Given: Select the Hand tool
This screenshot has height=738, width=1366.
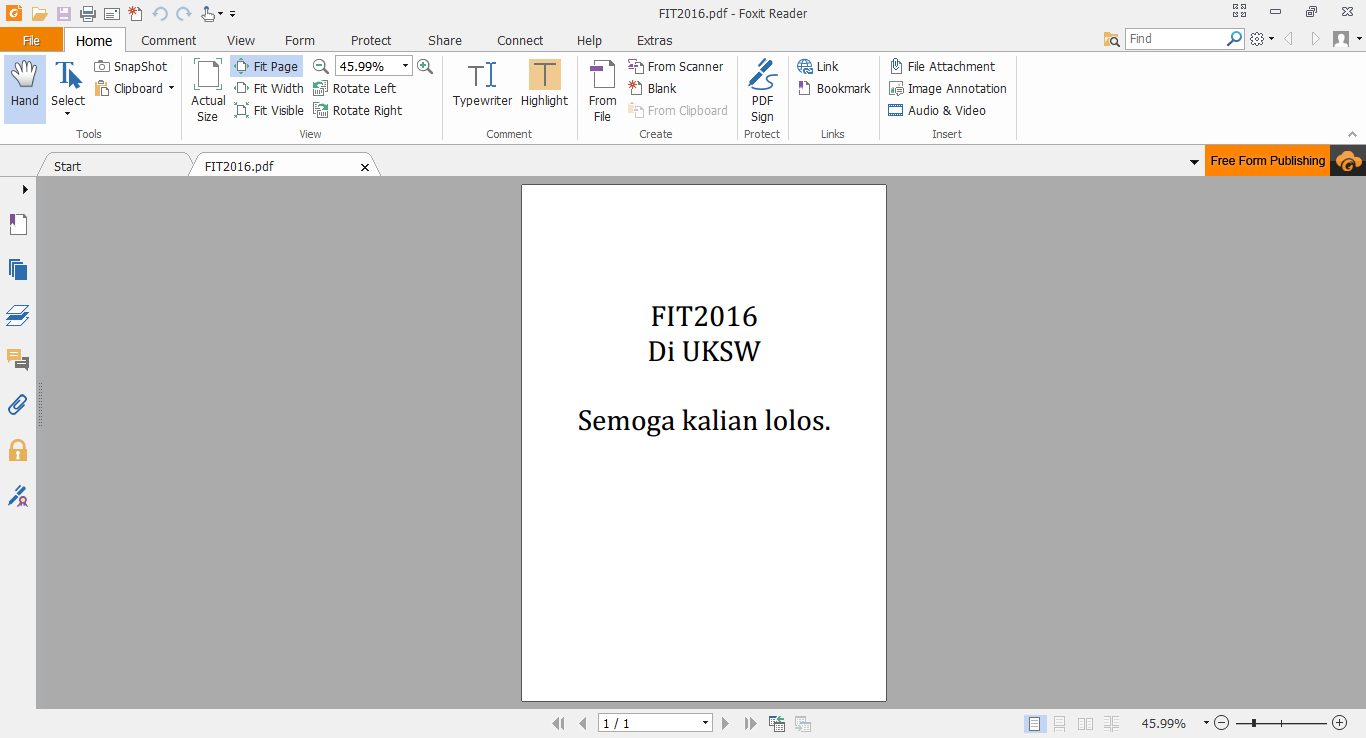Looking at the screenshot, I should pos(25,89).
